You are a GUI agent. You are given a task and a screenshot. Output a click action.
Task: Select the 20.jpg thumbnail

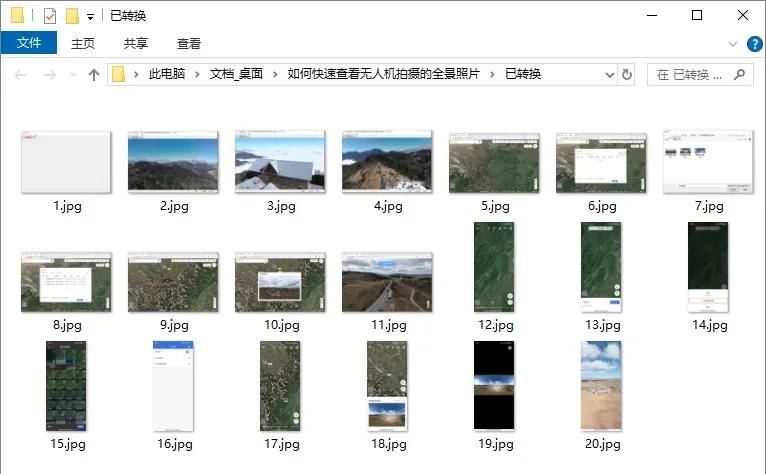coord(601,386)
